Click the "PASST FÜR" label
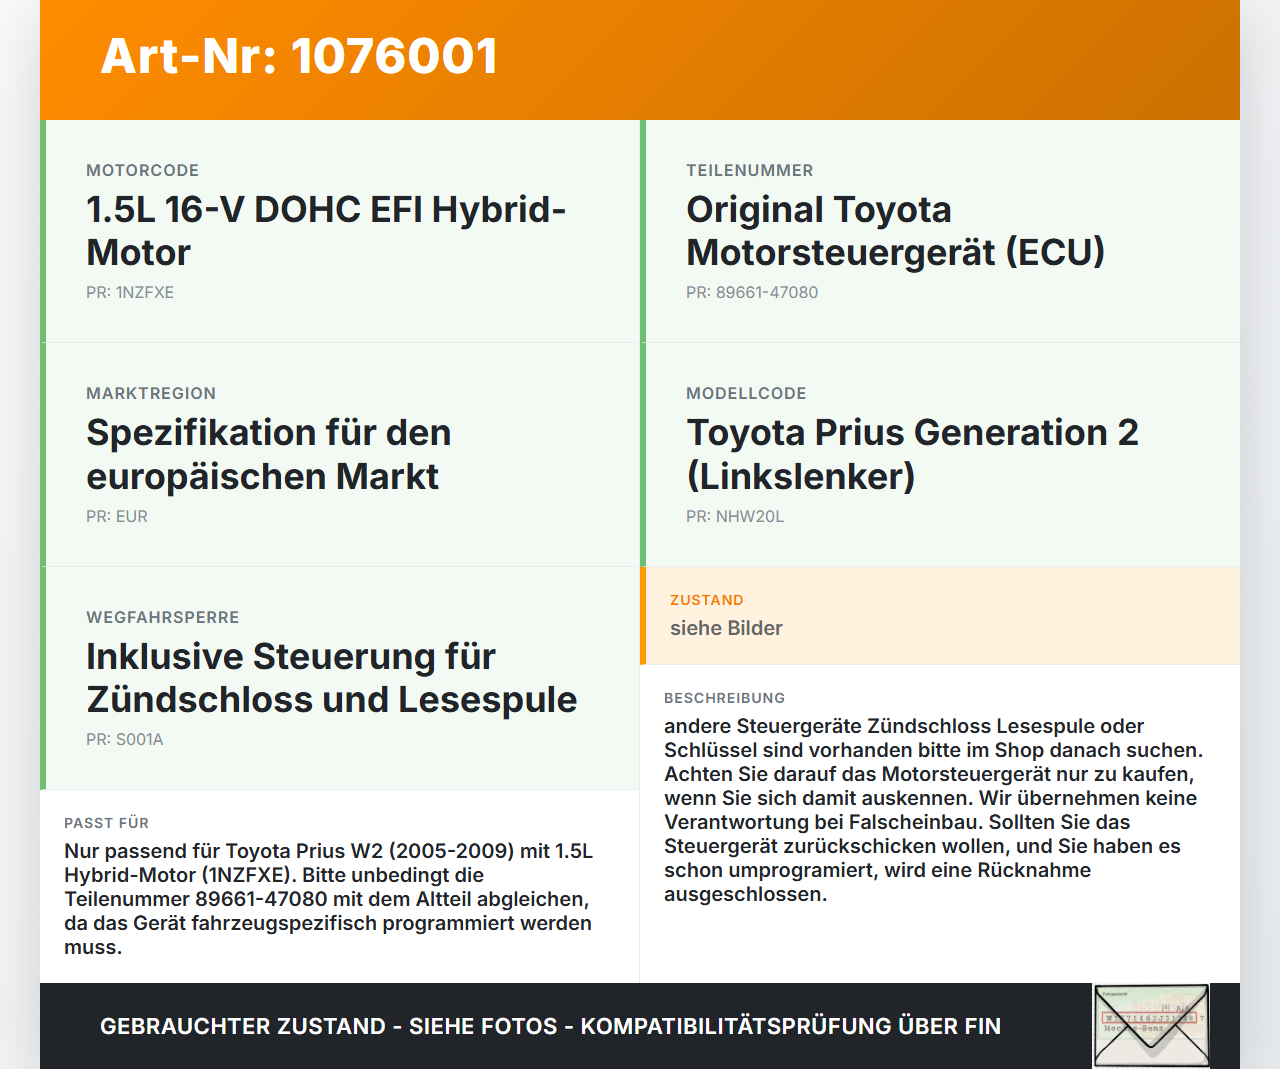1280x1070 pixels. point(107,824)
